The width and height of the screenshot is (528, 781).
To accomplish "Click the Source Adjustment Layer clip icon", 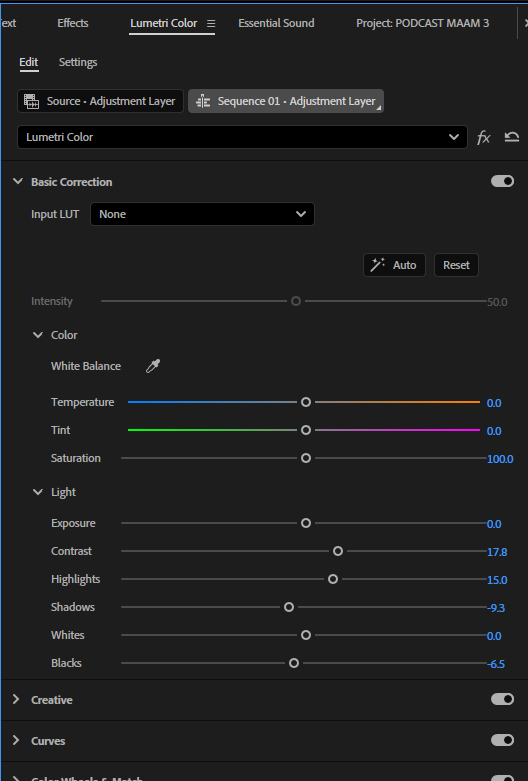I will 31,101.
